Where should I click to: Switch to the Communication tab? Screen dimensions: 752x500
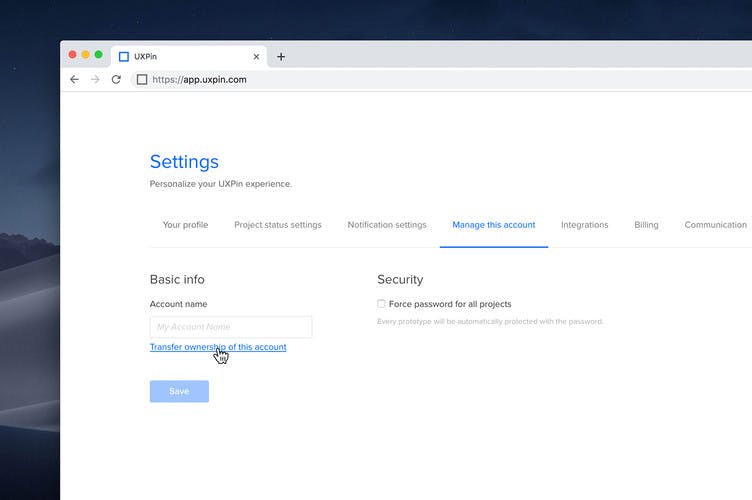(x=716, y=225)
